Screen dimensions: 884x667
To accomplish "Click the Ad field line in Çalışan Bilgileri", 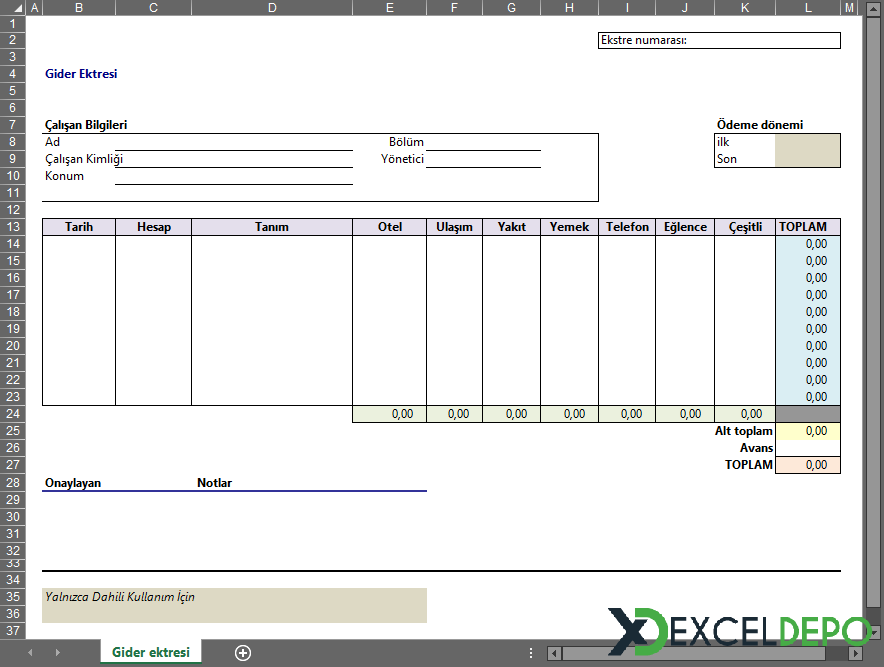I will 233,142.
